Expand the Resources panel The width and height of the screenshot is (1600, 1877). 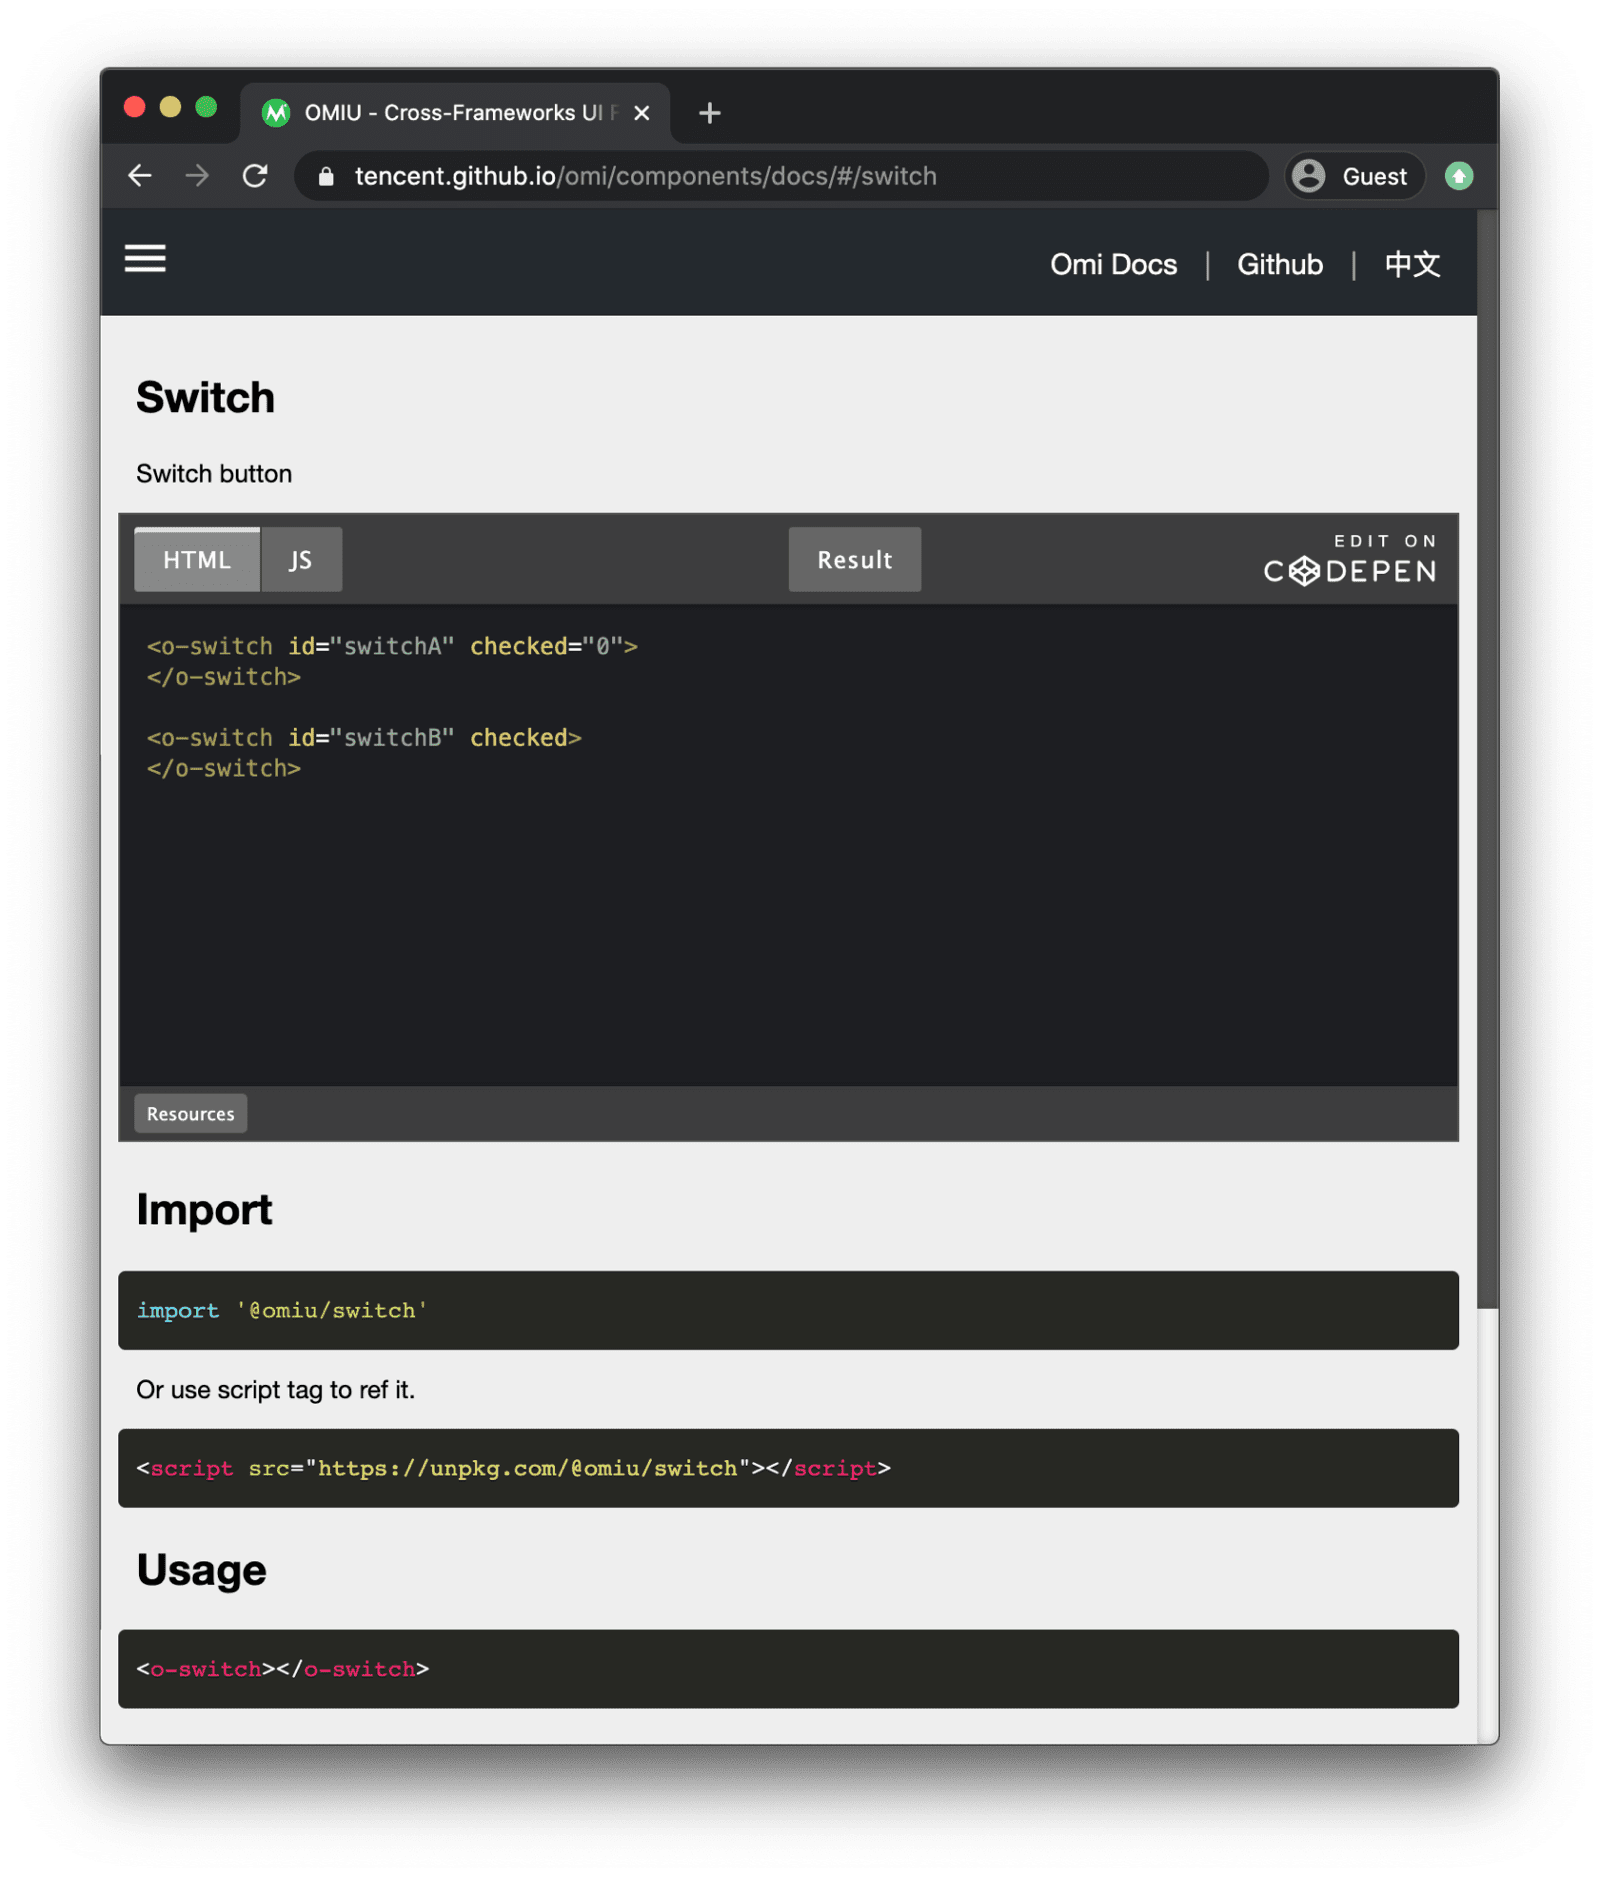pyautogui.click(x=190, y=1113)
